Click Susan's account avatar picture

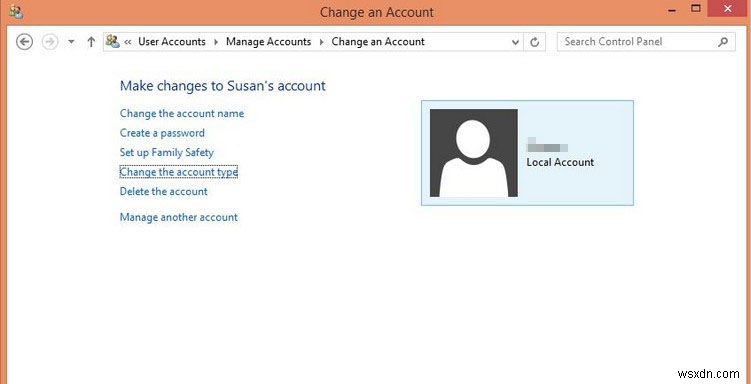coord(474,153)
